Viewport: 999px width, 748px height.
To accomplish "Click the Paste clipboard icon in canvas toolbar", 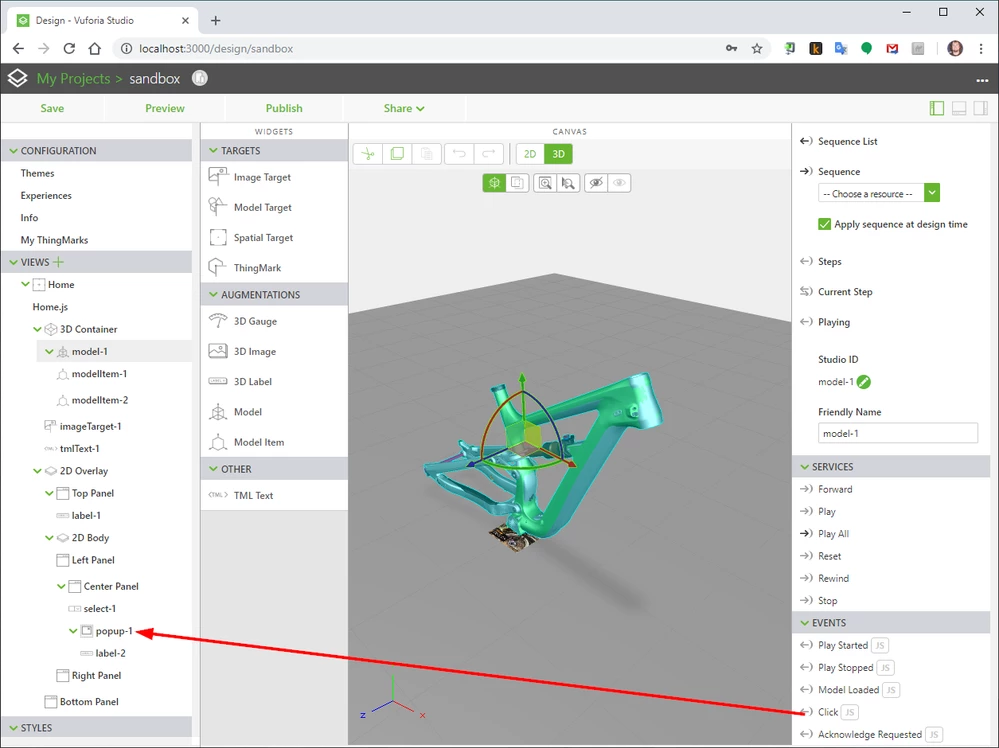I will click(x=426, y=154).
